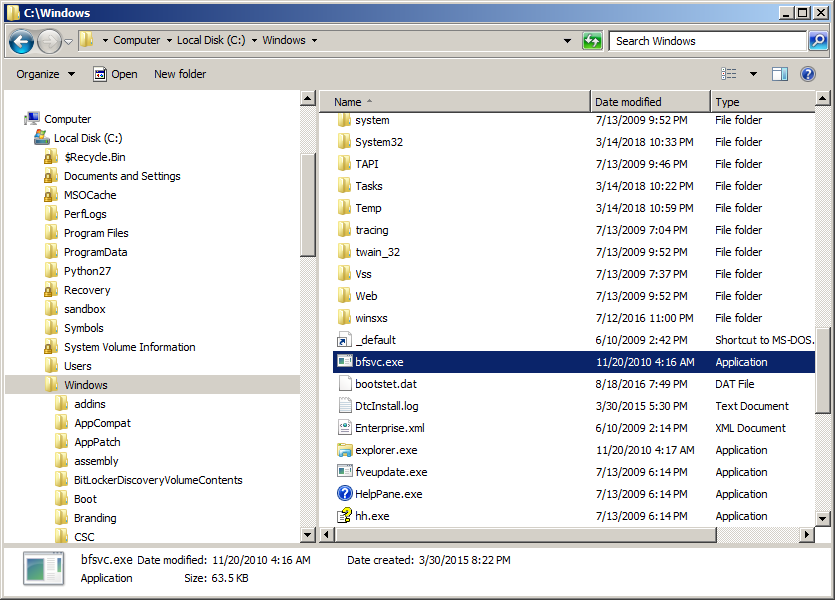Open the Help question mark icon
Screen dimensions: 835x600
point(808,74)
